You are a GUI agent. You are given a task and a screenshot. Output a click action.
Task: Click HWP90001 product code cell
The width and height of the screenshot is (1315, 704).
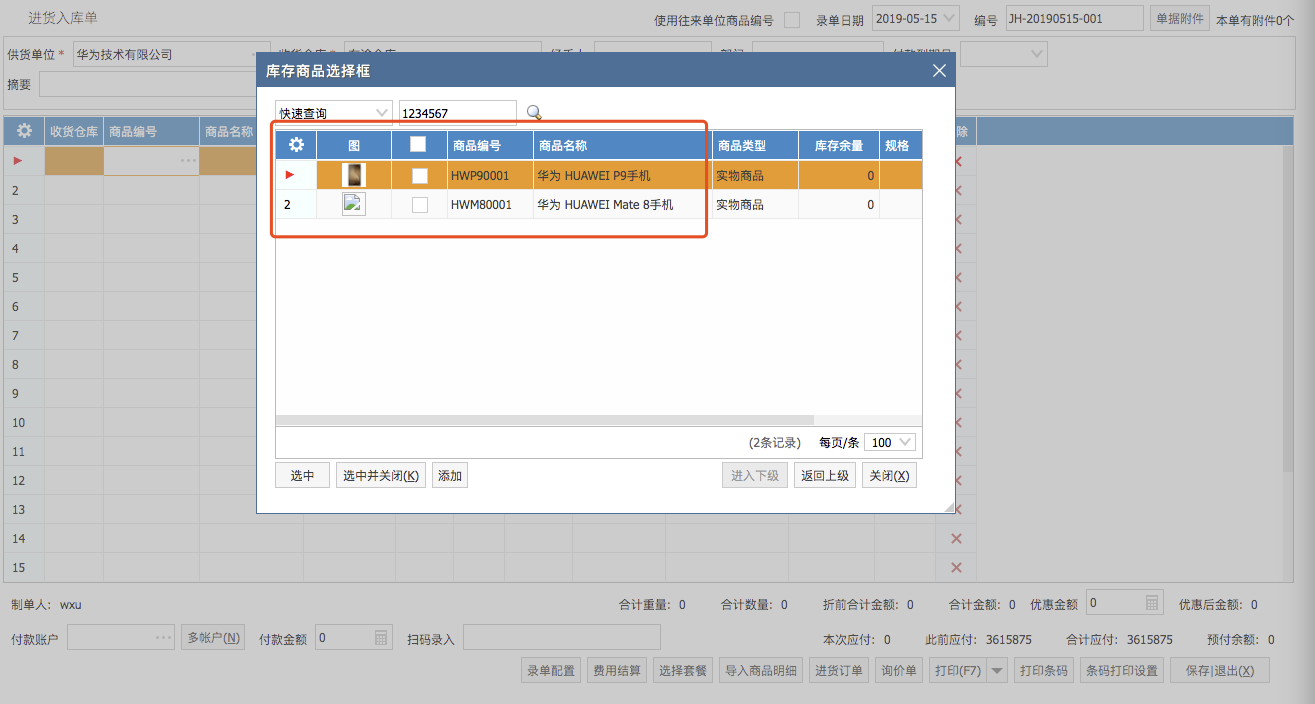(490, 175)
